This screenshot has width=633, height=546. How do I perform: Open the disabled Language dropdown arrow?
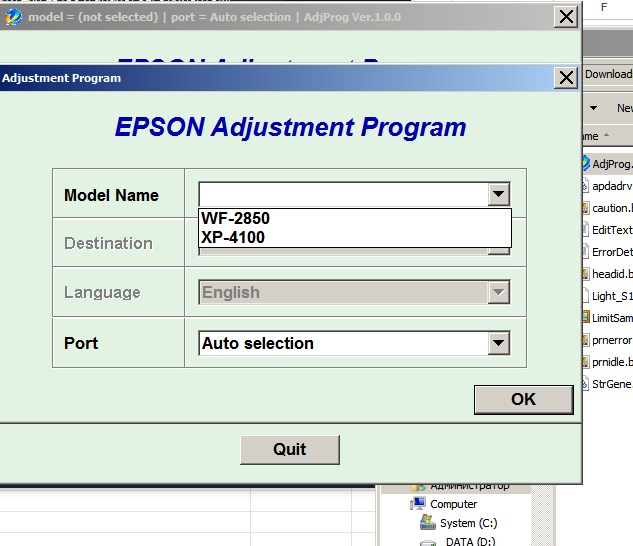499,292
